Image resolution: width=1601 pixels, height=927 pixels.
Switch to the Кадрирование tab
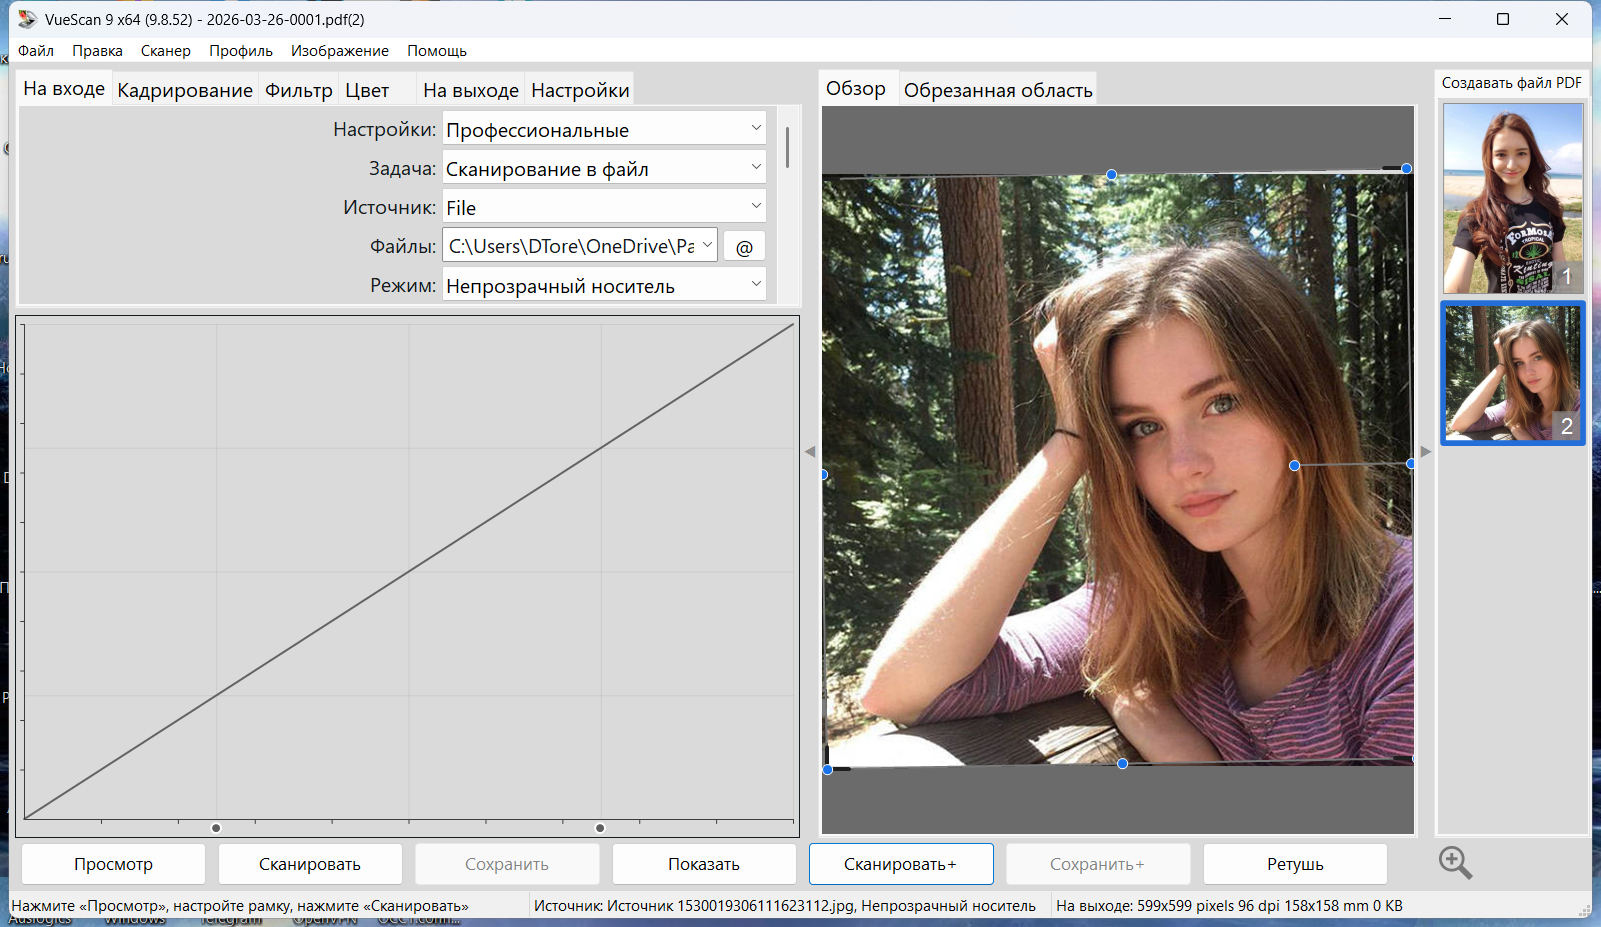tap(185, 90)
